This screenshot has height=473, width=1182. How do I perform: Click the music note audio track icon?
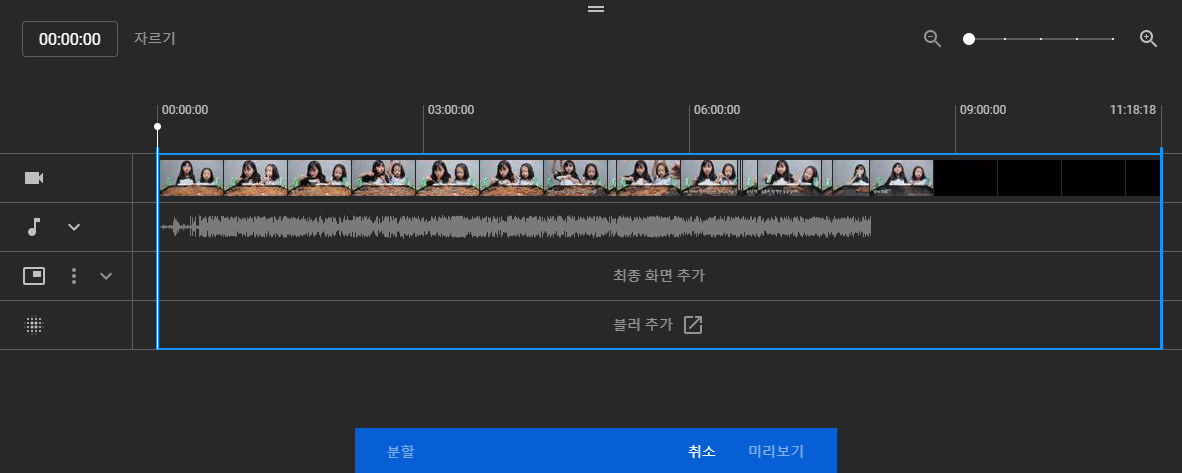[34, 227]
